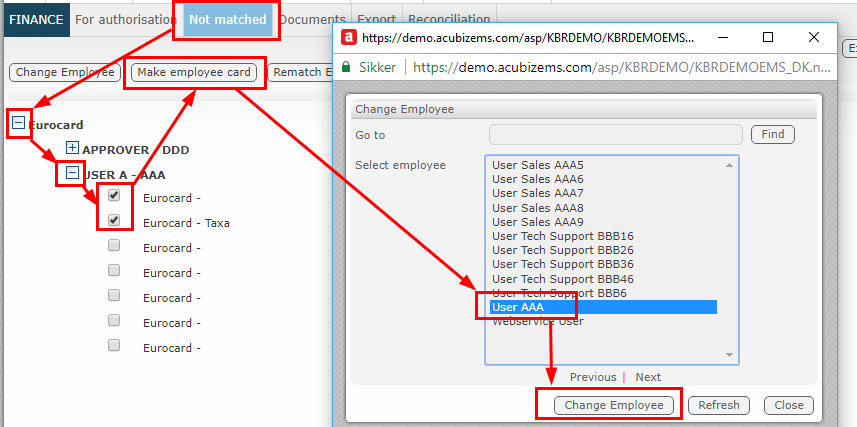
Task: Open the Export tab
Action: 377,20
